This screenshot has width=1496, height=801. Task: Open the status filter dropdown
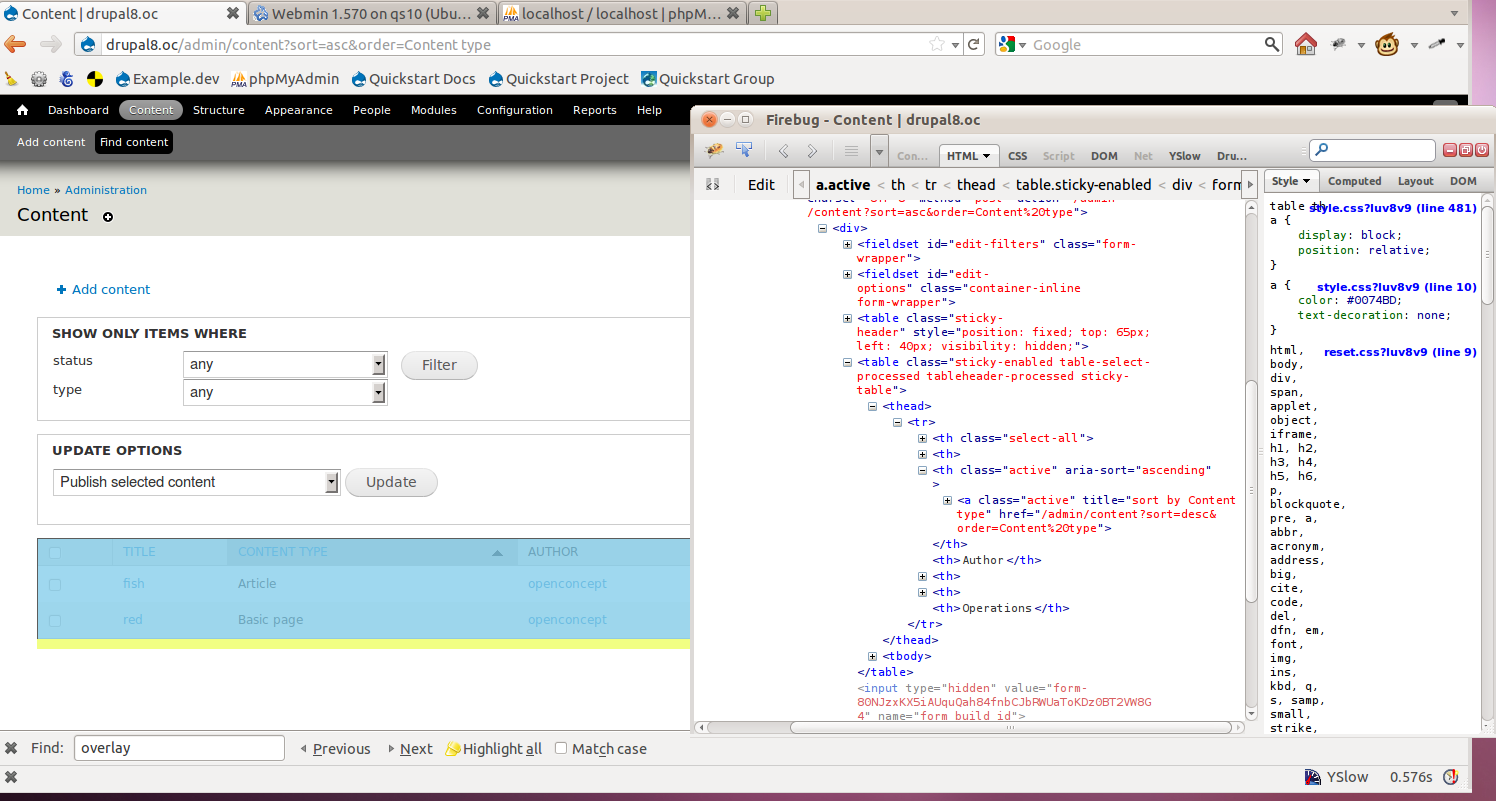(285, 364)
